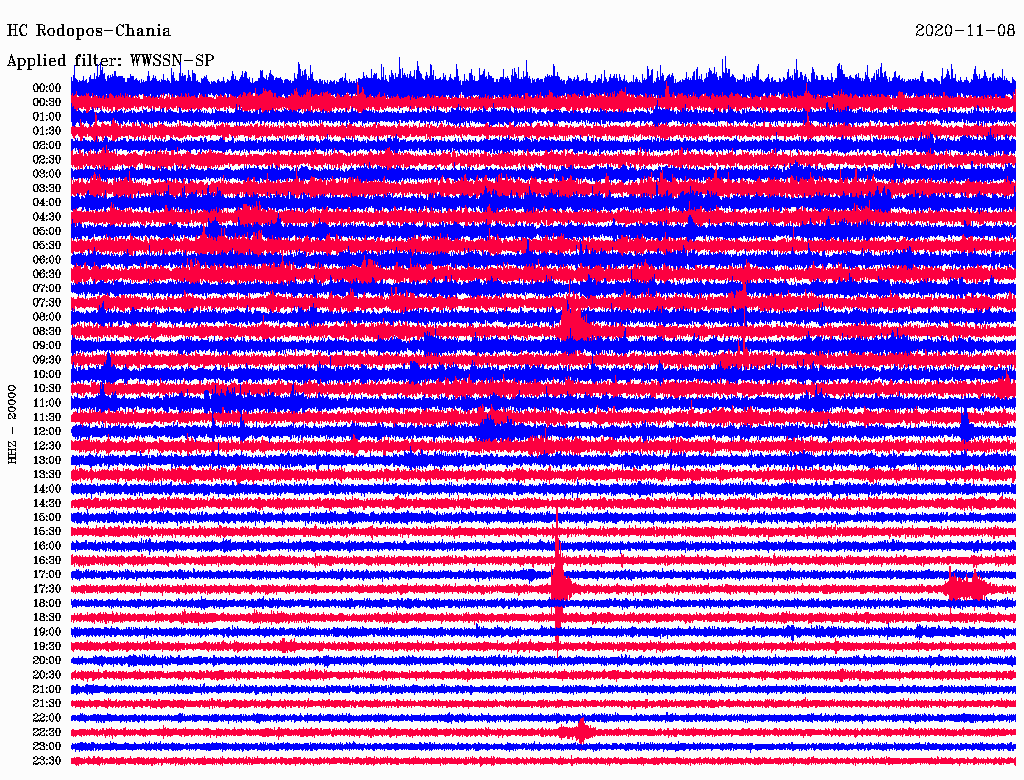1024x780 pixels.
Task: Click the red double burst at right of 17:30
Action: pyautogui.click(x=967, y=586)
